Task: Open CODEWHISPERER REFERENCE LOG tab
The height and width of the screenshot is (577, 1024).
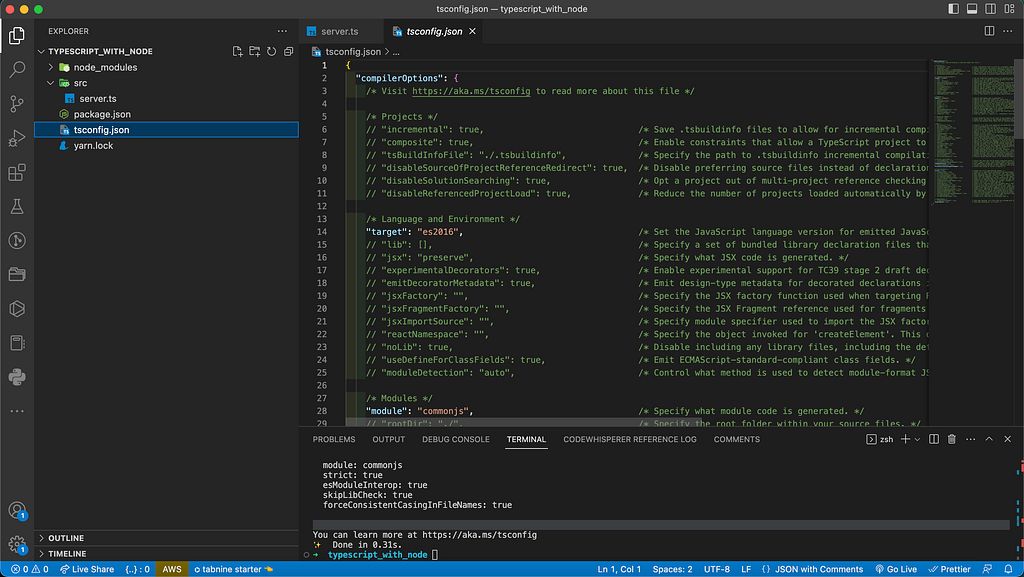Action: tap(630, 439)
